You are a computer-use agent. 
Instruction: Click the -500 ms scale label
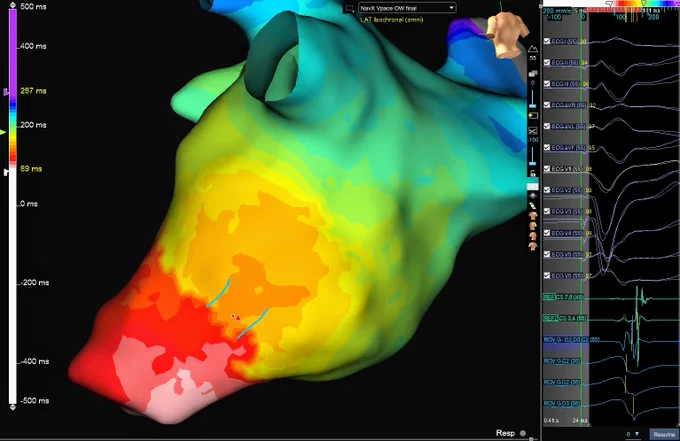[x=34, y=400]
